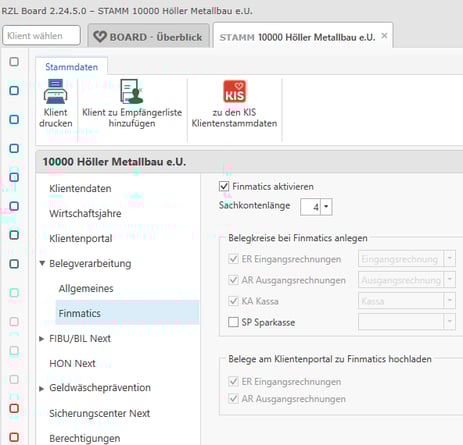Open the Sachkontenlänge dropdown arrow

(326, 207)
